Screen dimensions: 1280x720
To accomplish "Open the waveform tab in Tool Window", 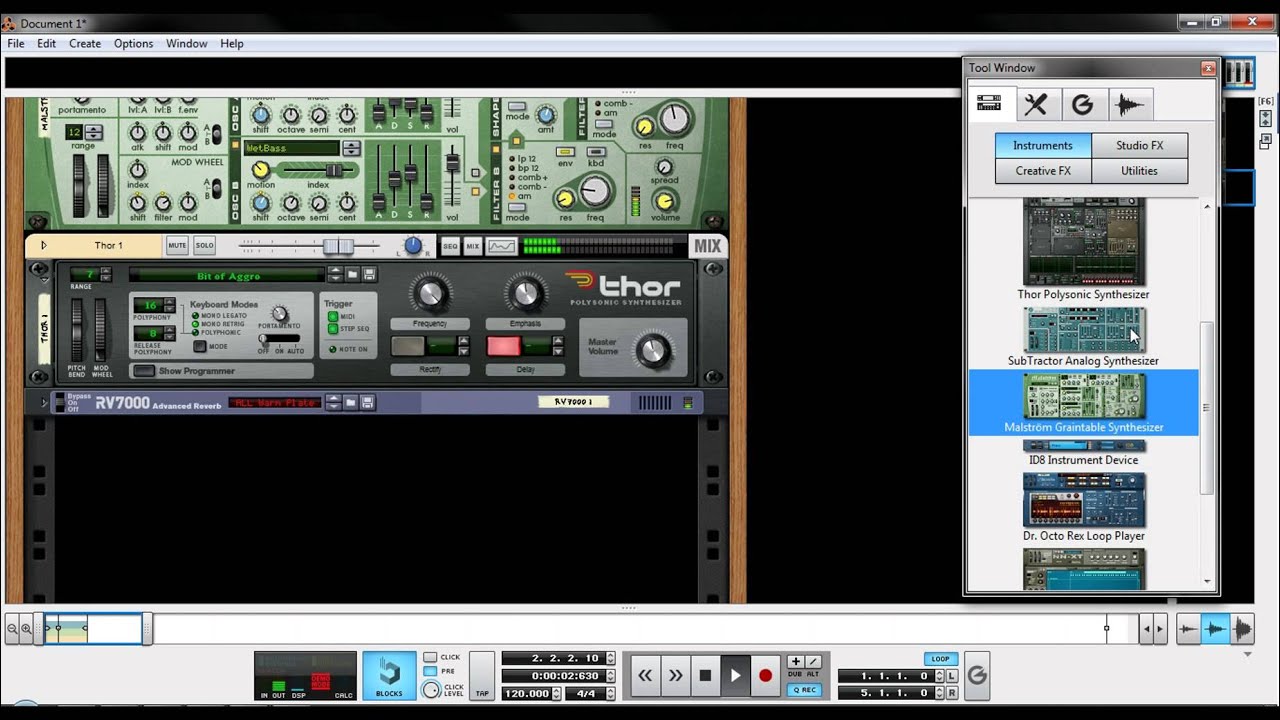I will coord(1129,104).
